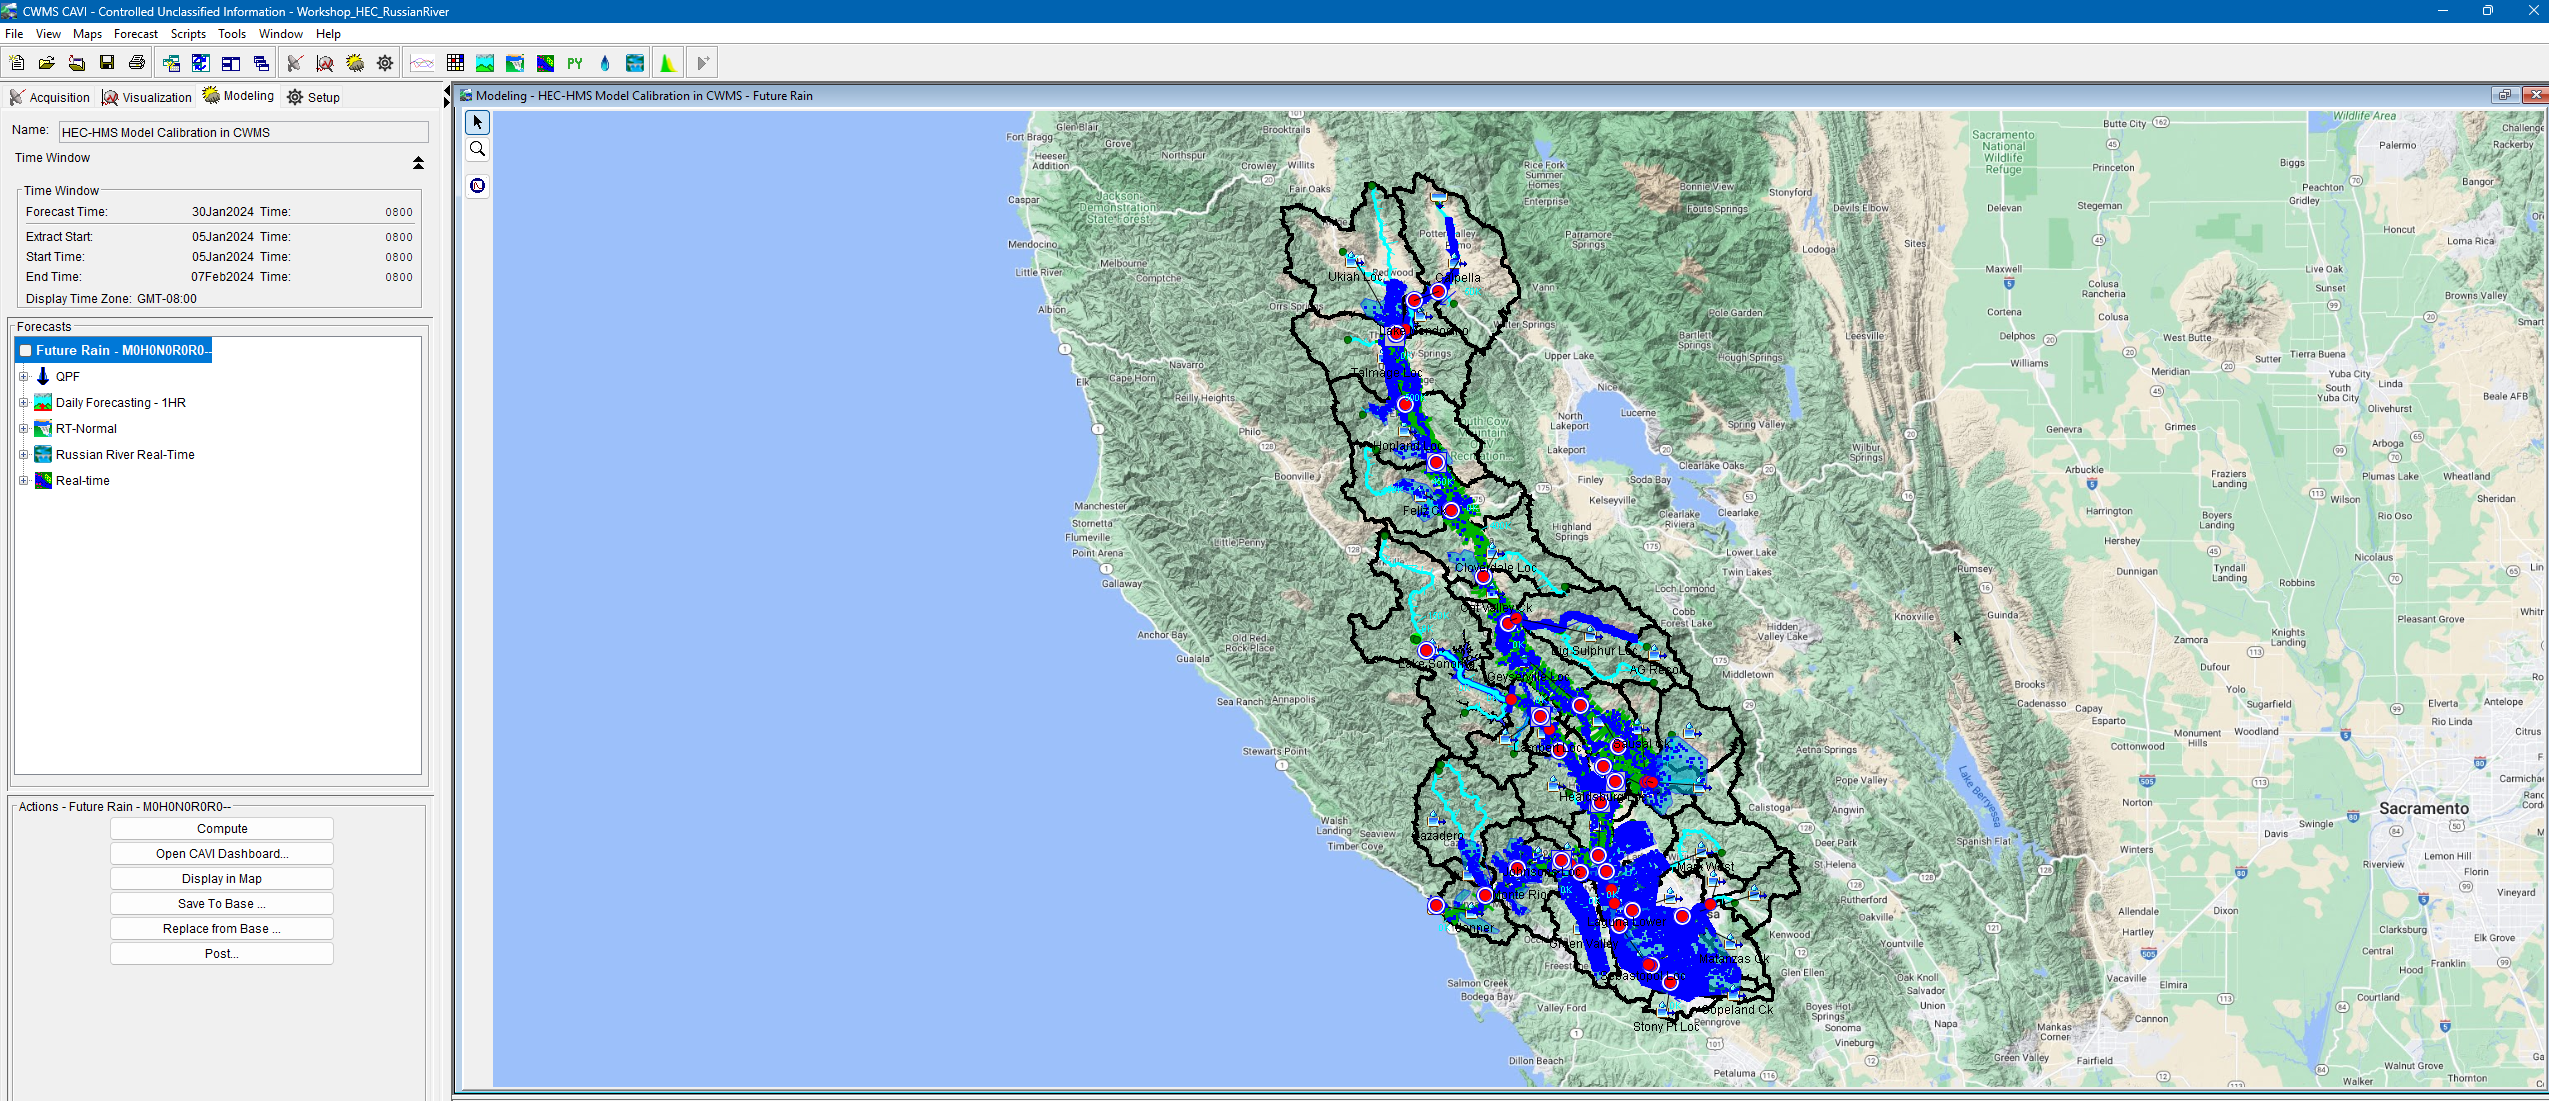This screenshot has width=2549, height=1101.
Task: Expand the QPF tree node
Action: (24, 377)
